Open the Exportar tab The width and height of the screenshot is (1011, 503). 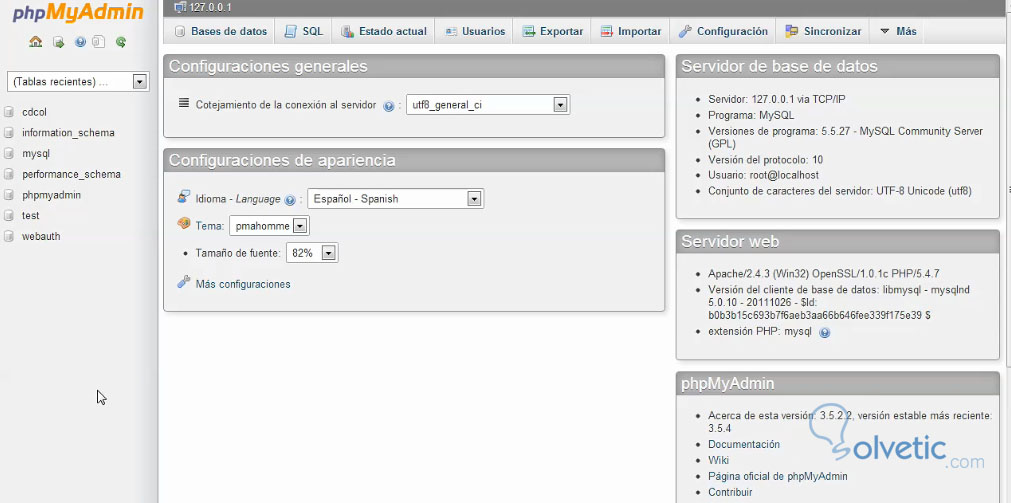click(553, 31)
